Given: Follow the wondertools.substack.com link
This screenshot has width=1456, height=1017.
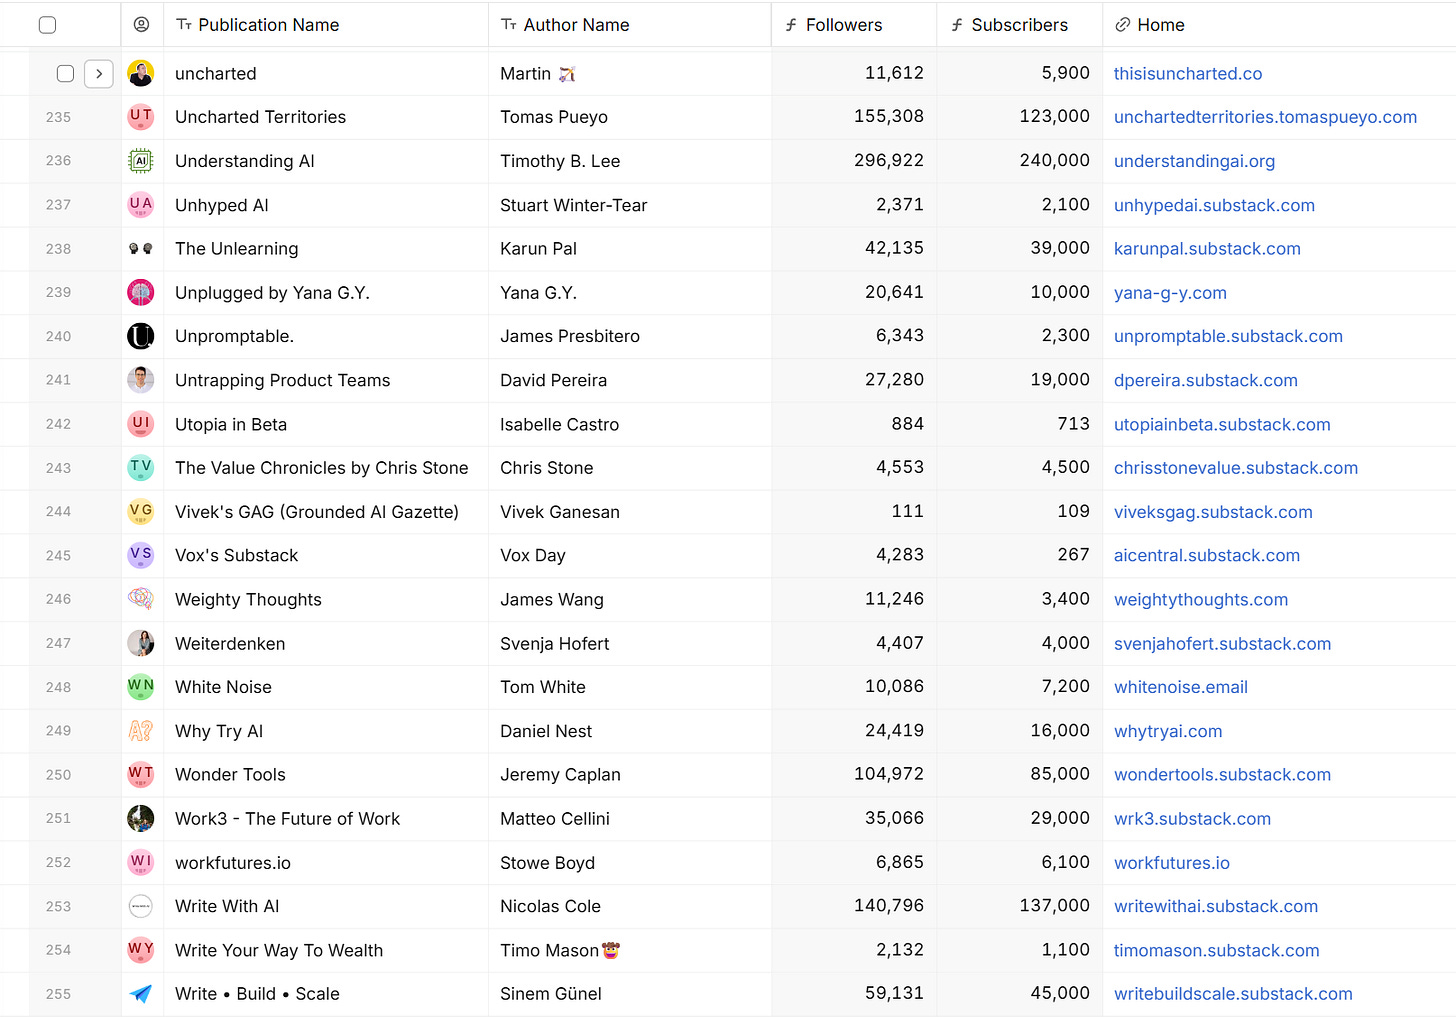Looking at the screenshot, I should [1222, 775].
